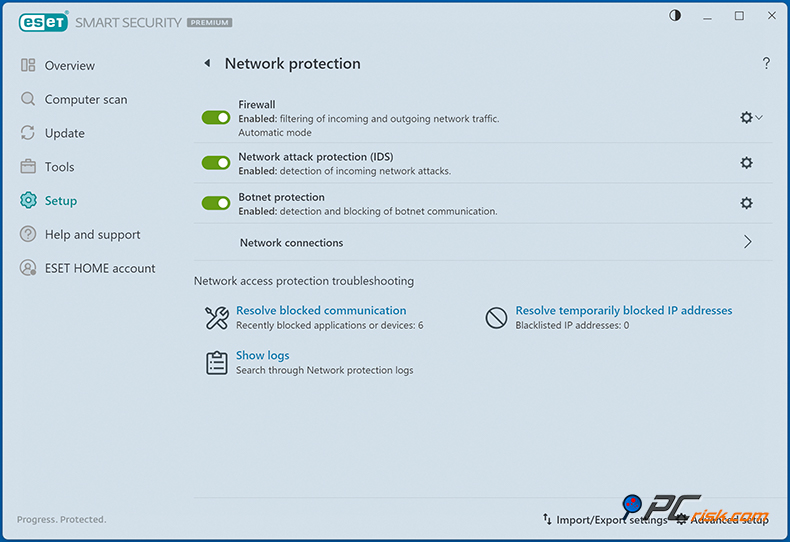Open ESET HOME account page
Viewport: 790px width, 542px height.
[99, 268]
